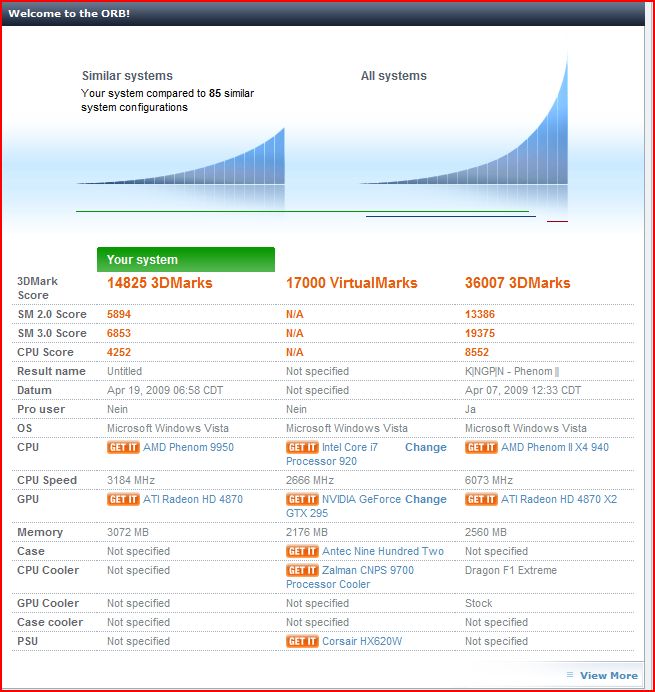This screenshot has width=655, height=692.
Task: Open the Intel Core i7 Processor 920 link
Action: 332,454
